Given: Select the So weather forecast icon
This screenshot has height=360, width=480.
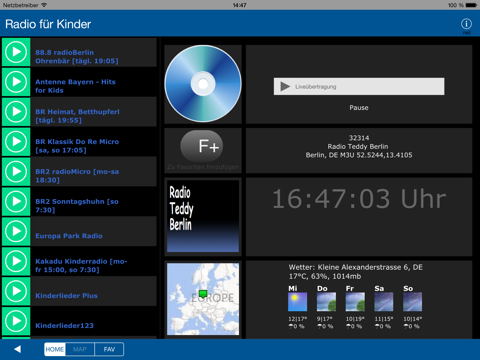Looking at the screenshot, I should (x=412, y=302).
